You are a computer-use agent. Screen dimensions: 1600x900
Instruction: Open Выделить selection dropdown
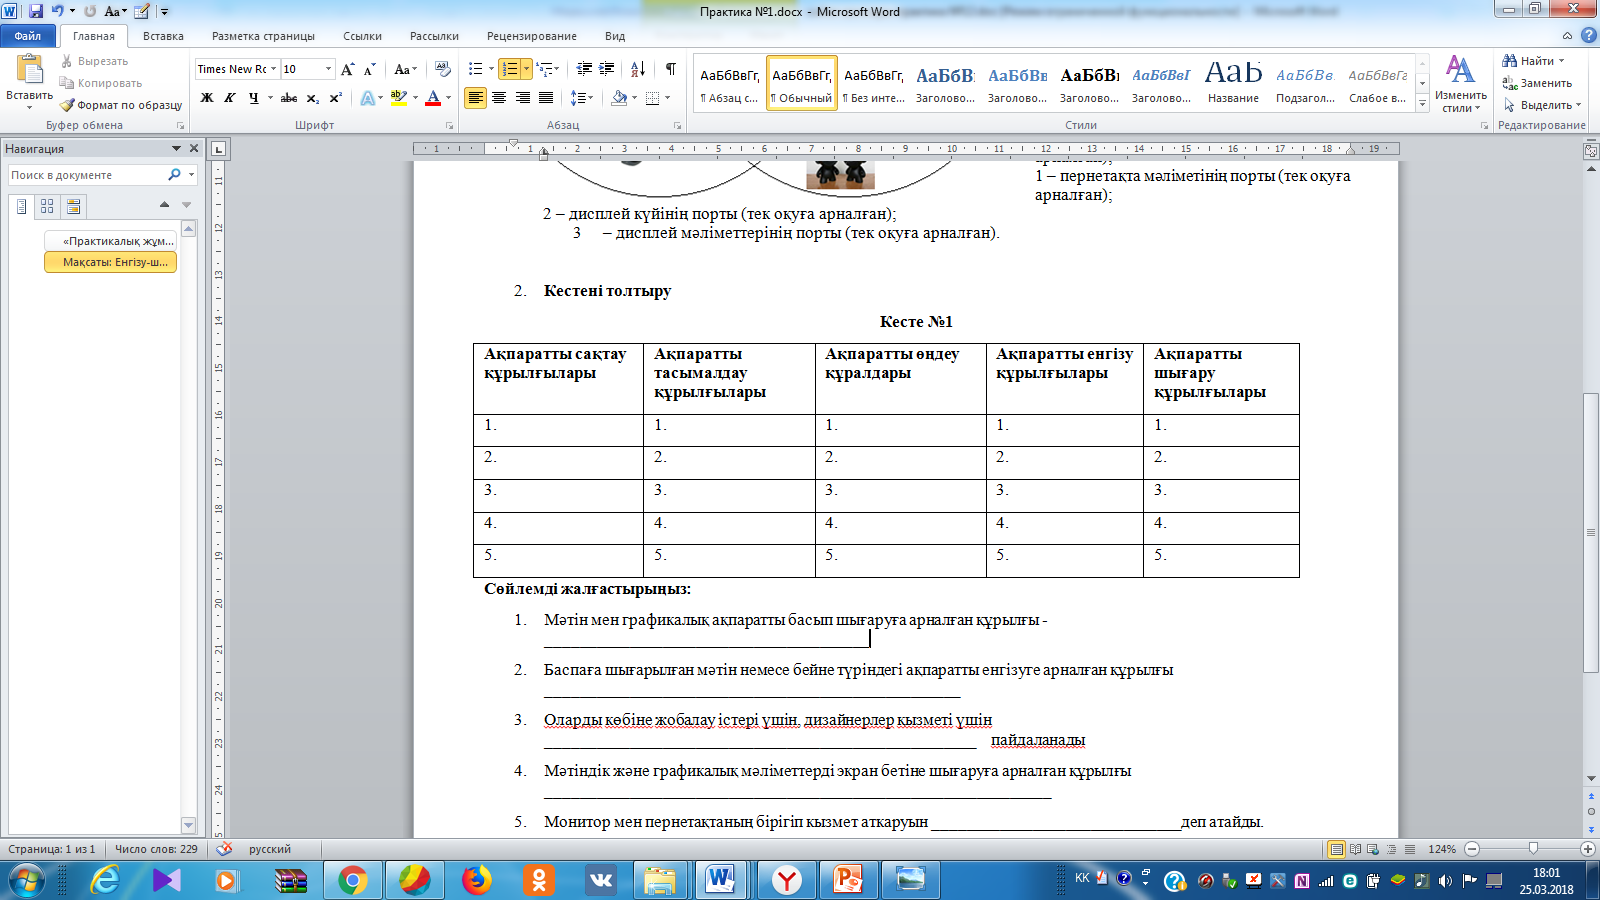click(1541, 105)
